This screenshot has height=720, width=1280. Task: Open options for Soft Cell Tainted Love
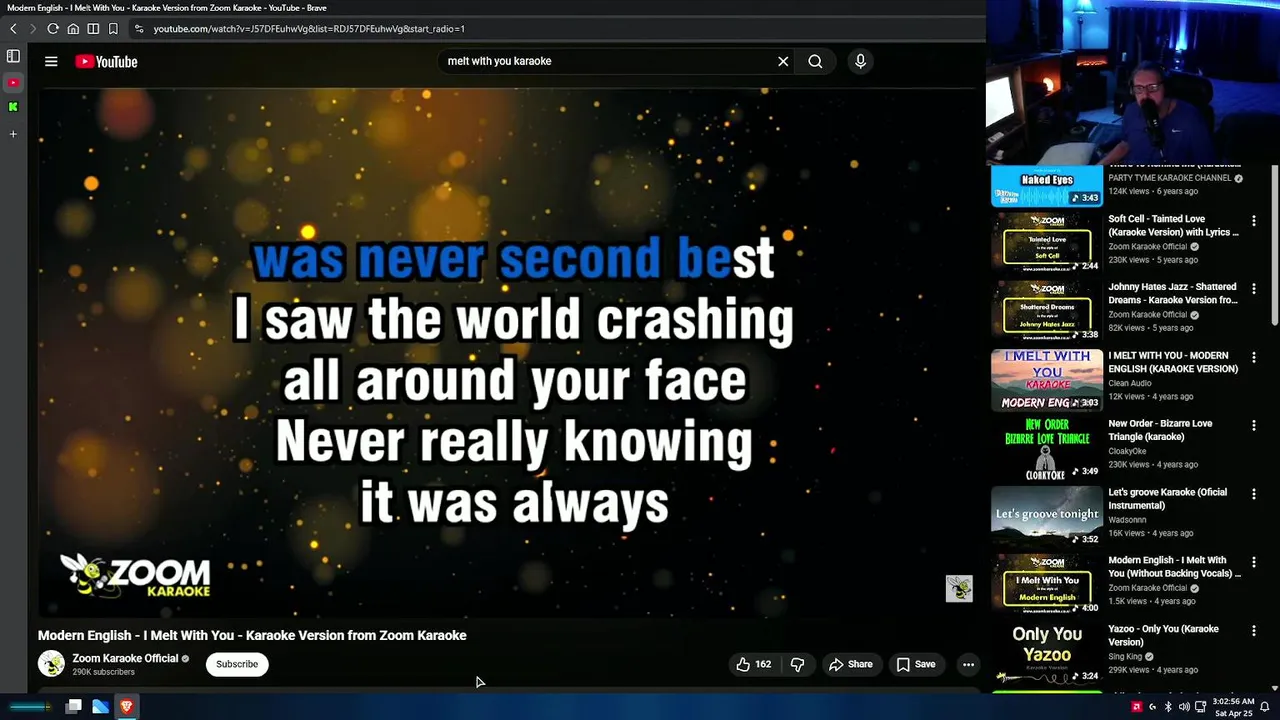[x=1253, y=220]
